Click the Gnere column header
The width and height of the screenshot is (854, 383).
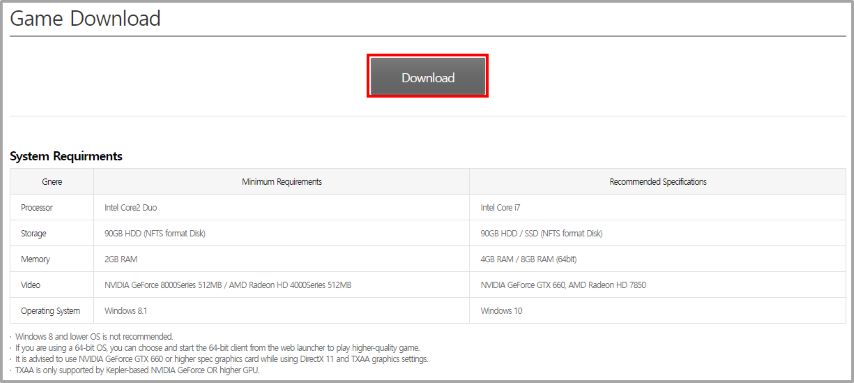pos(52,182)
